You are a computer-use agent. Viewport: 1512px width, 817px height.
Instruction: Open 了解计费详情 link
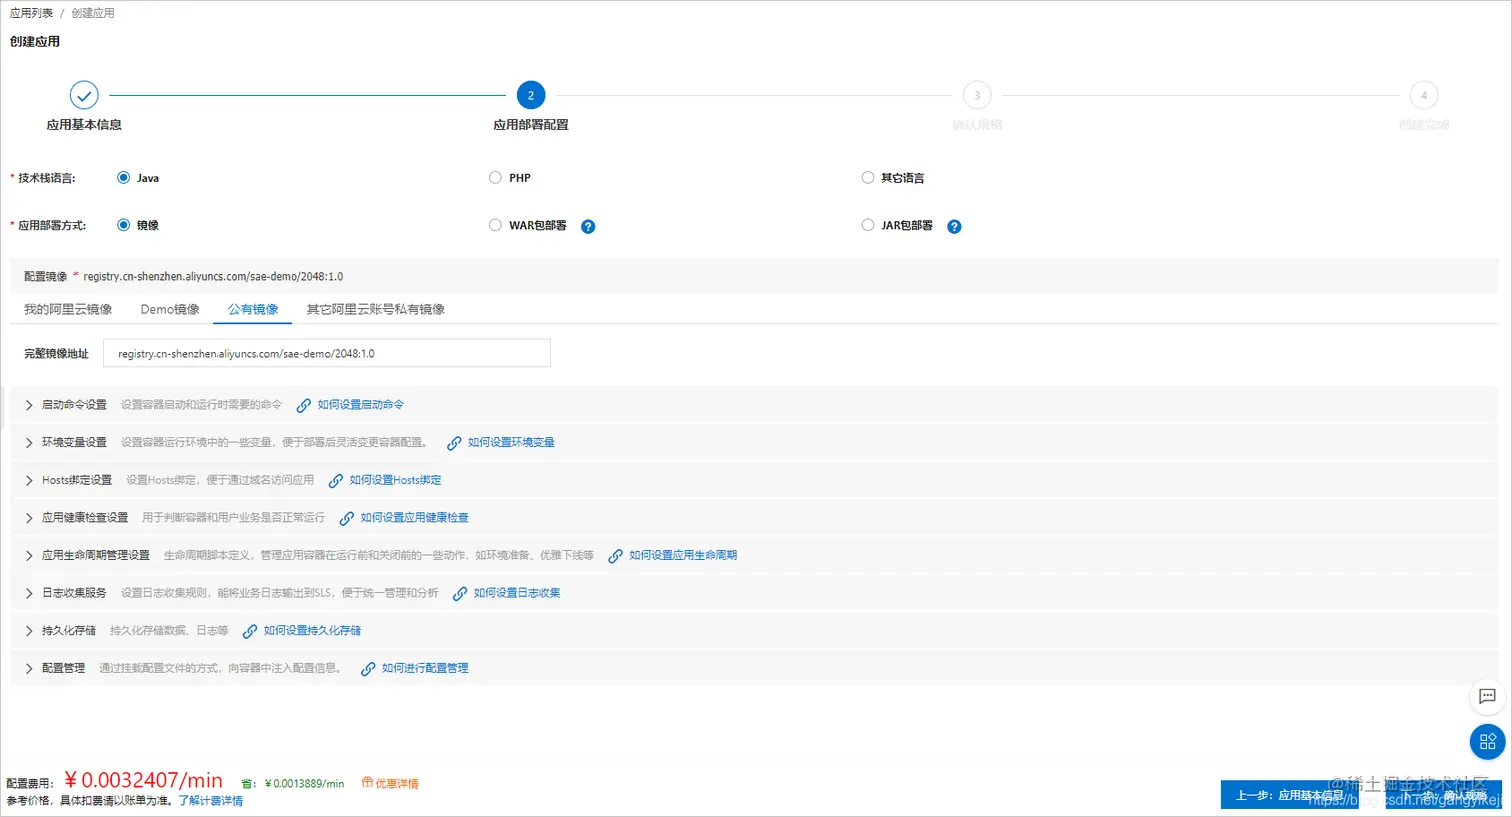211,801
